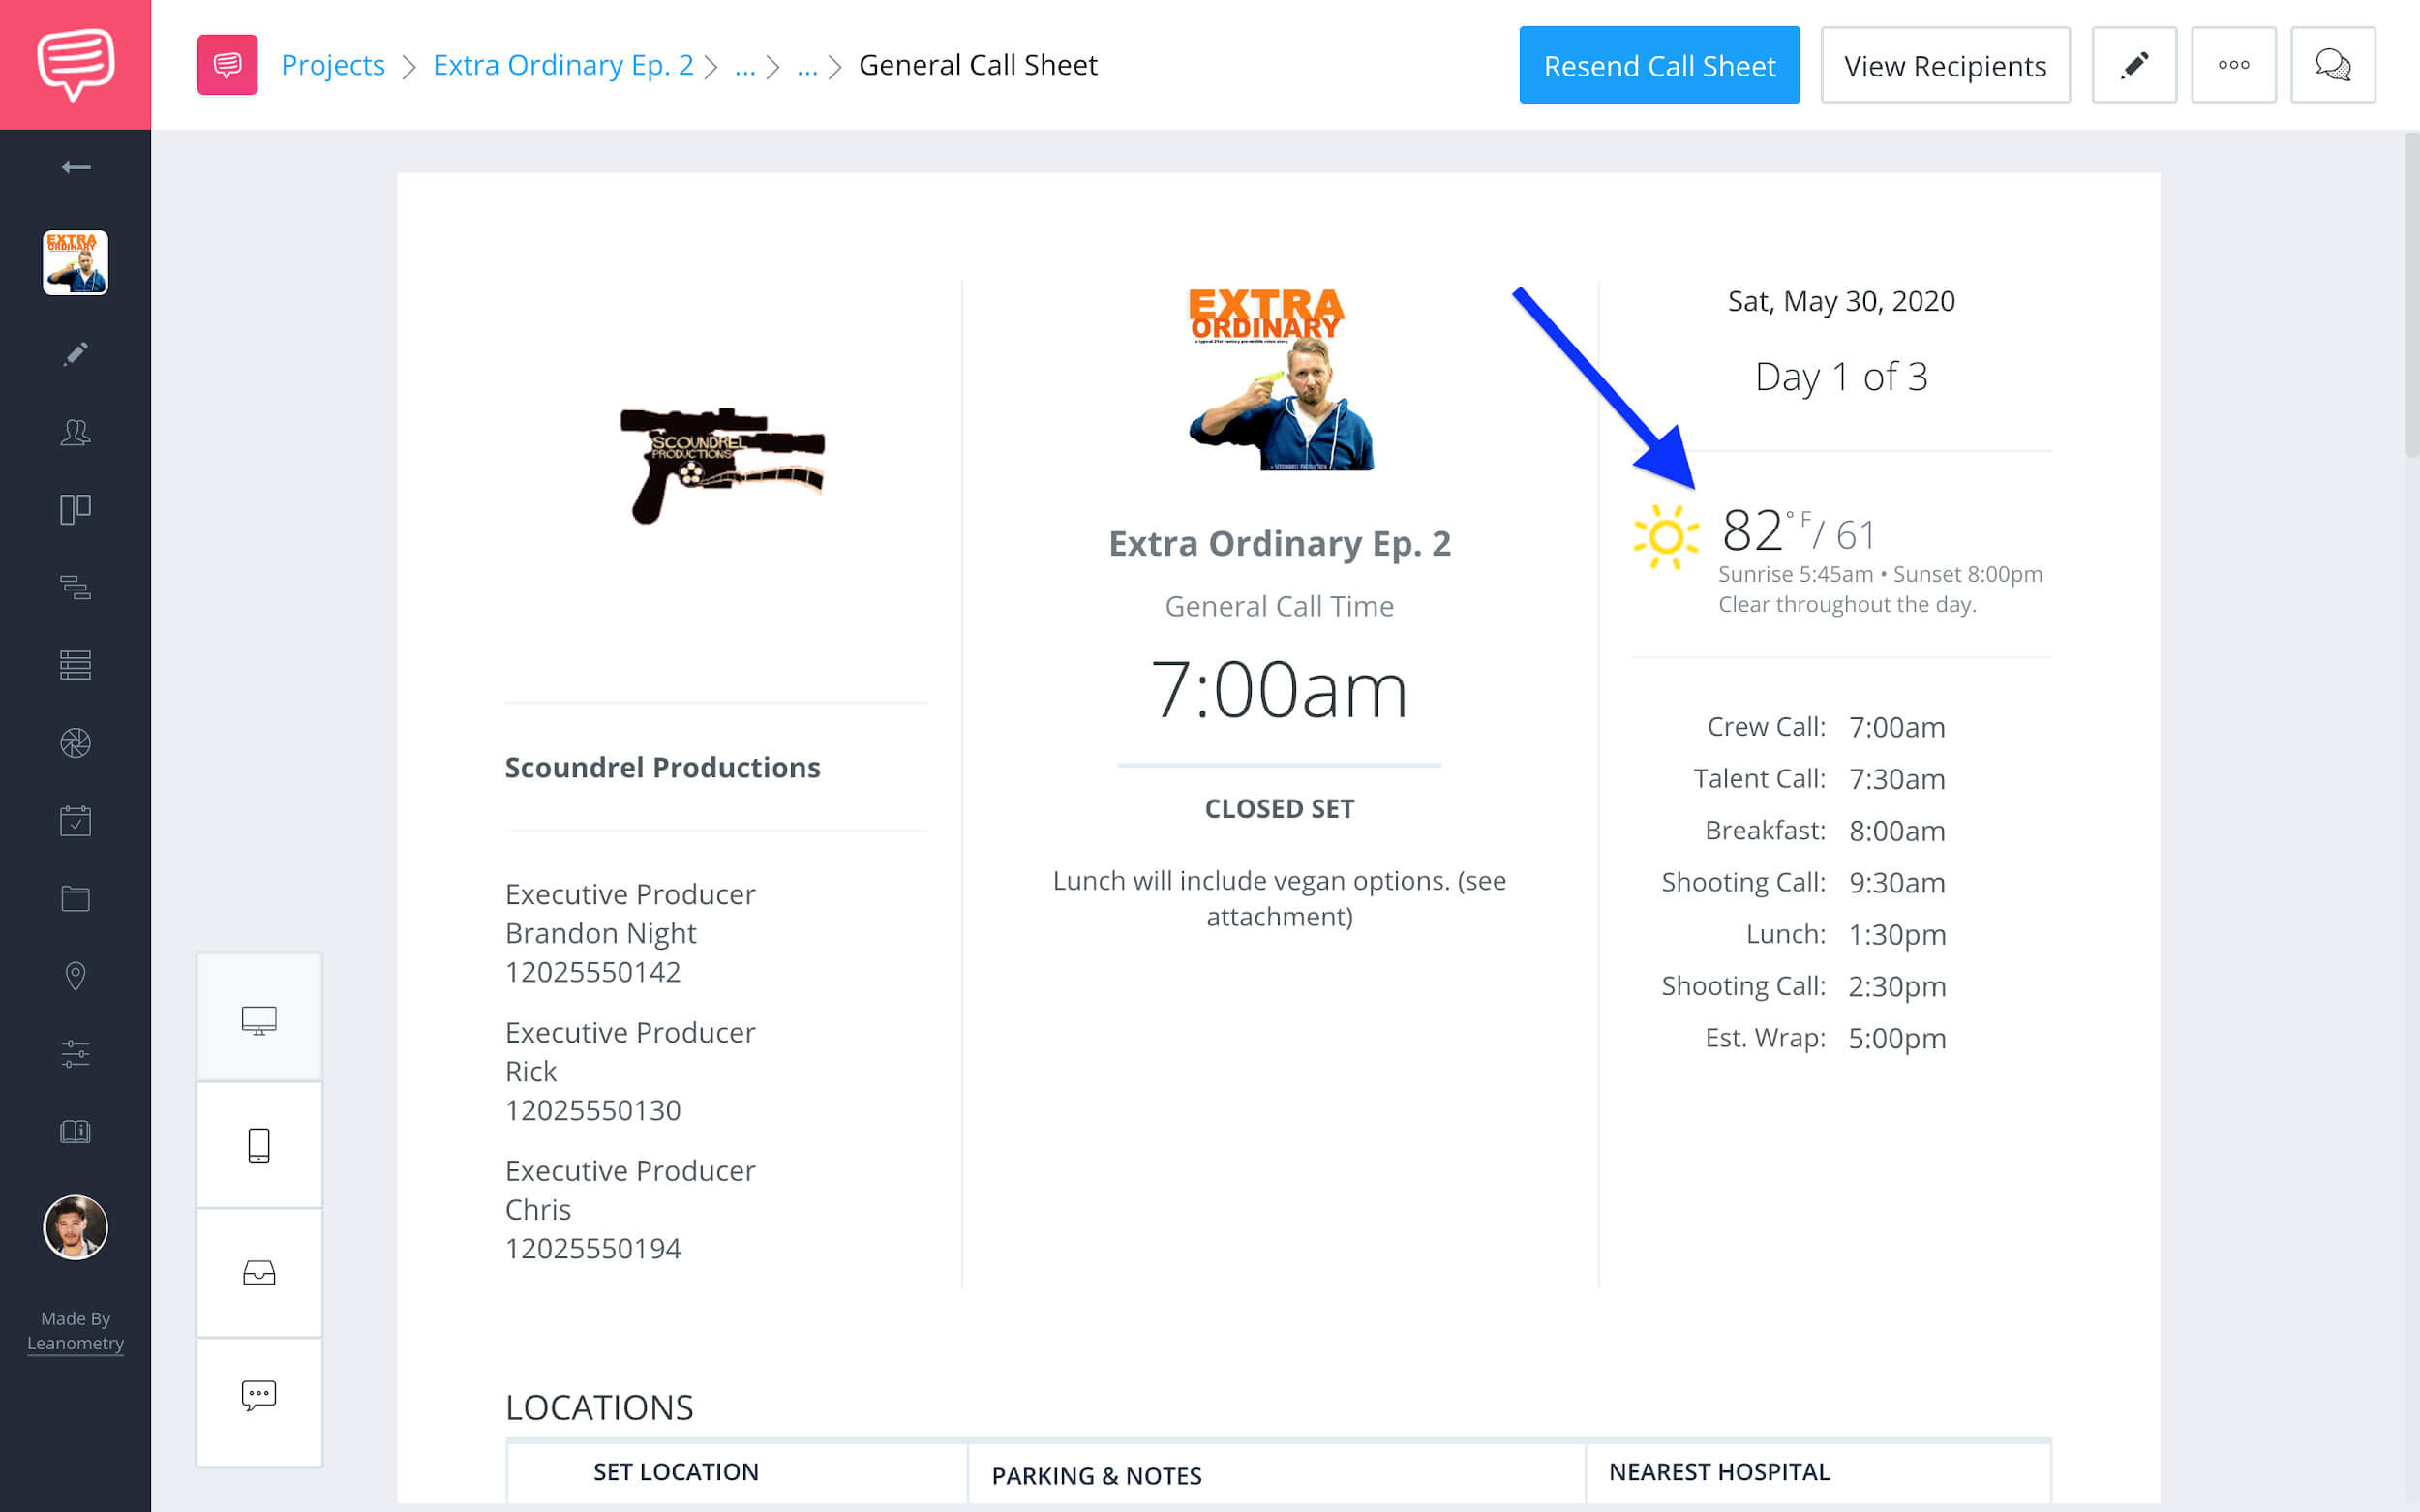Click the Extra Ordinary poster image on the call sheet
Image resolution: width=2420 pixels, height=1512 pixels.
point(1280,379)
